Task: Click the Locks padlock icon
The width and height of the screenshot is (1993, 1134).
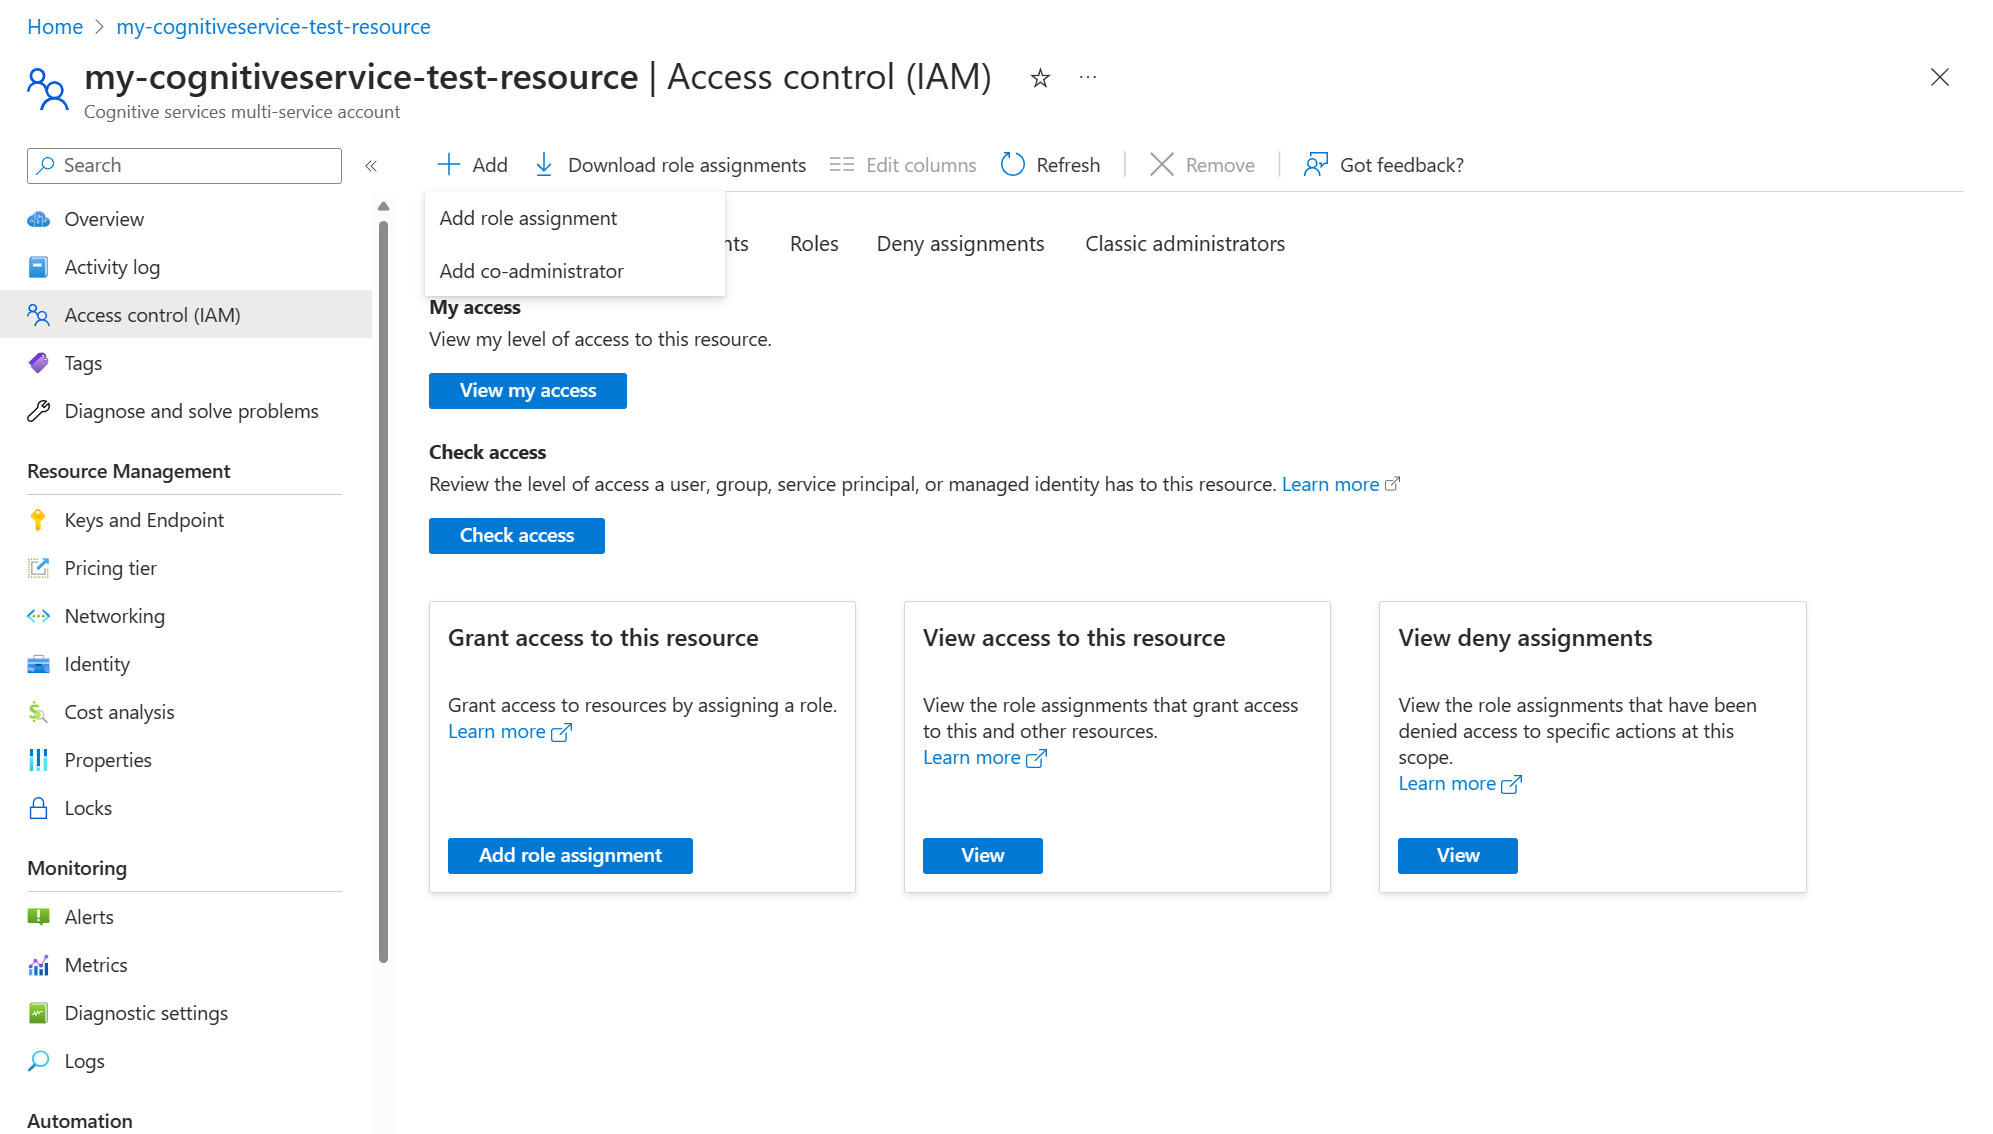Action: point(38,808)
